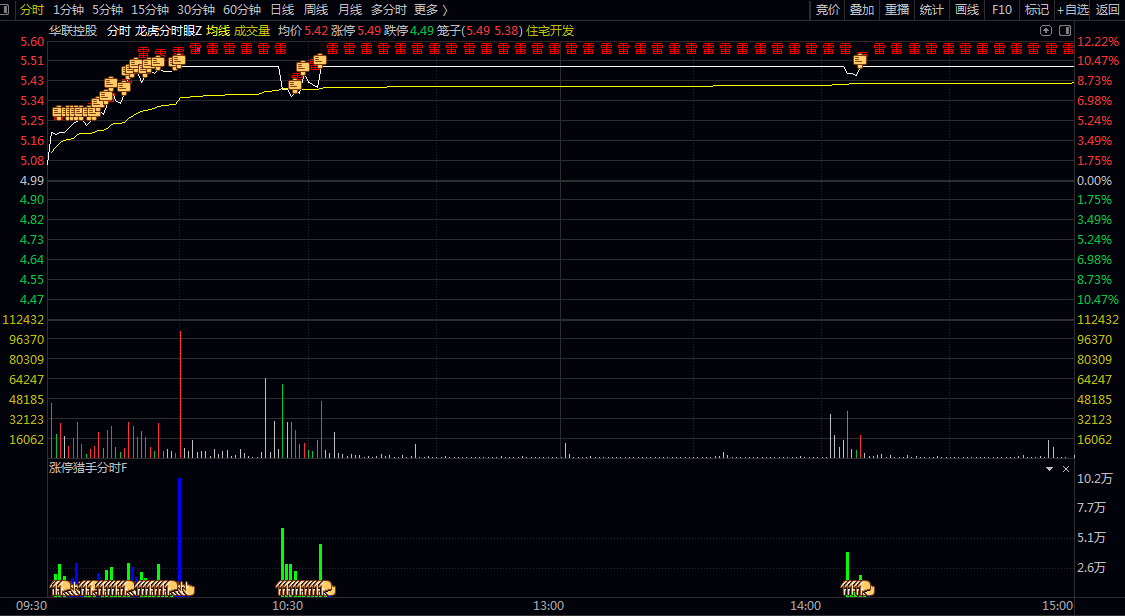Viewport: 1125px width, 616px height.
Task: Toggle the side panel layout icon
Action: 1065,30
